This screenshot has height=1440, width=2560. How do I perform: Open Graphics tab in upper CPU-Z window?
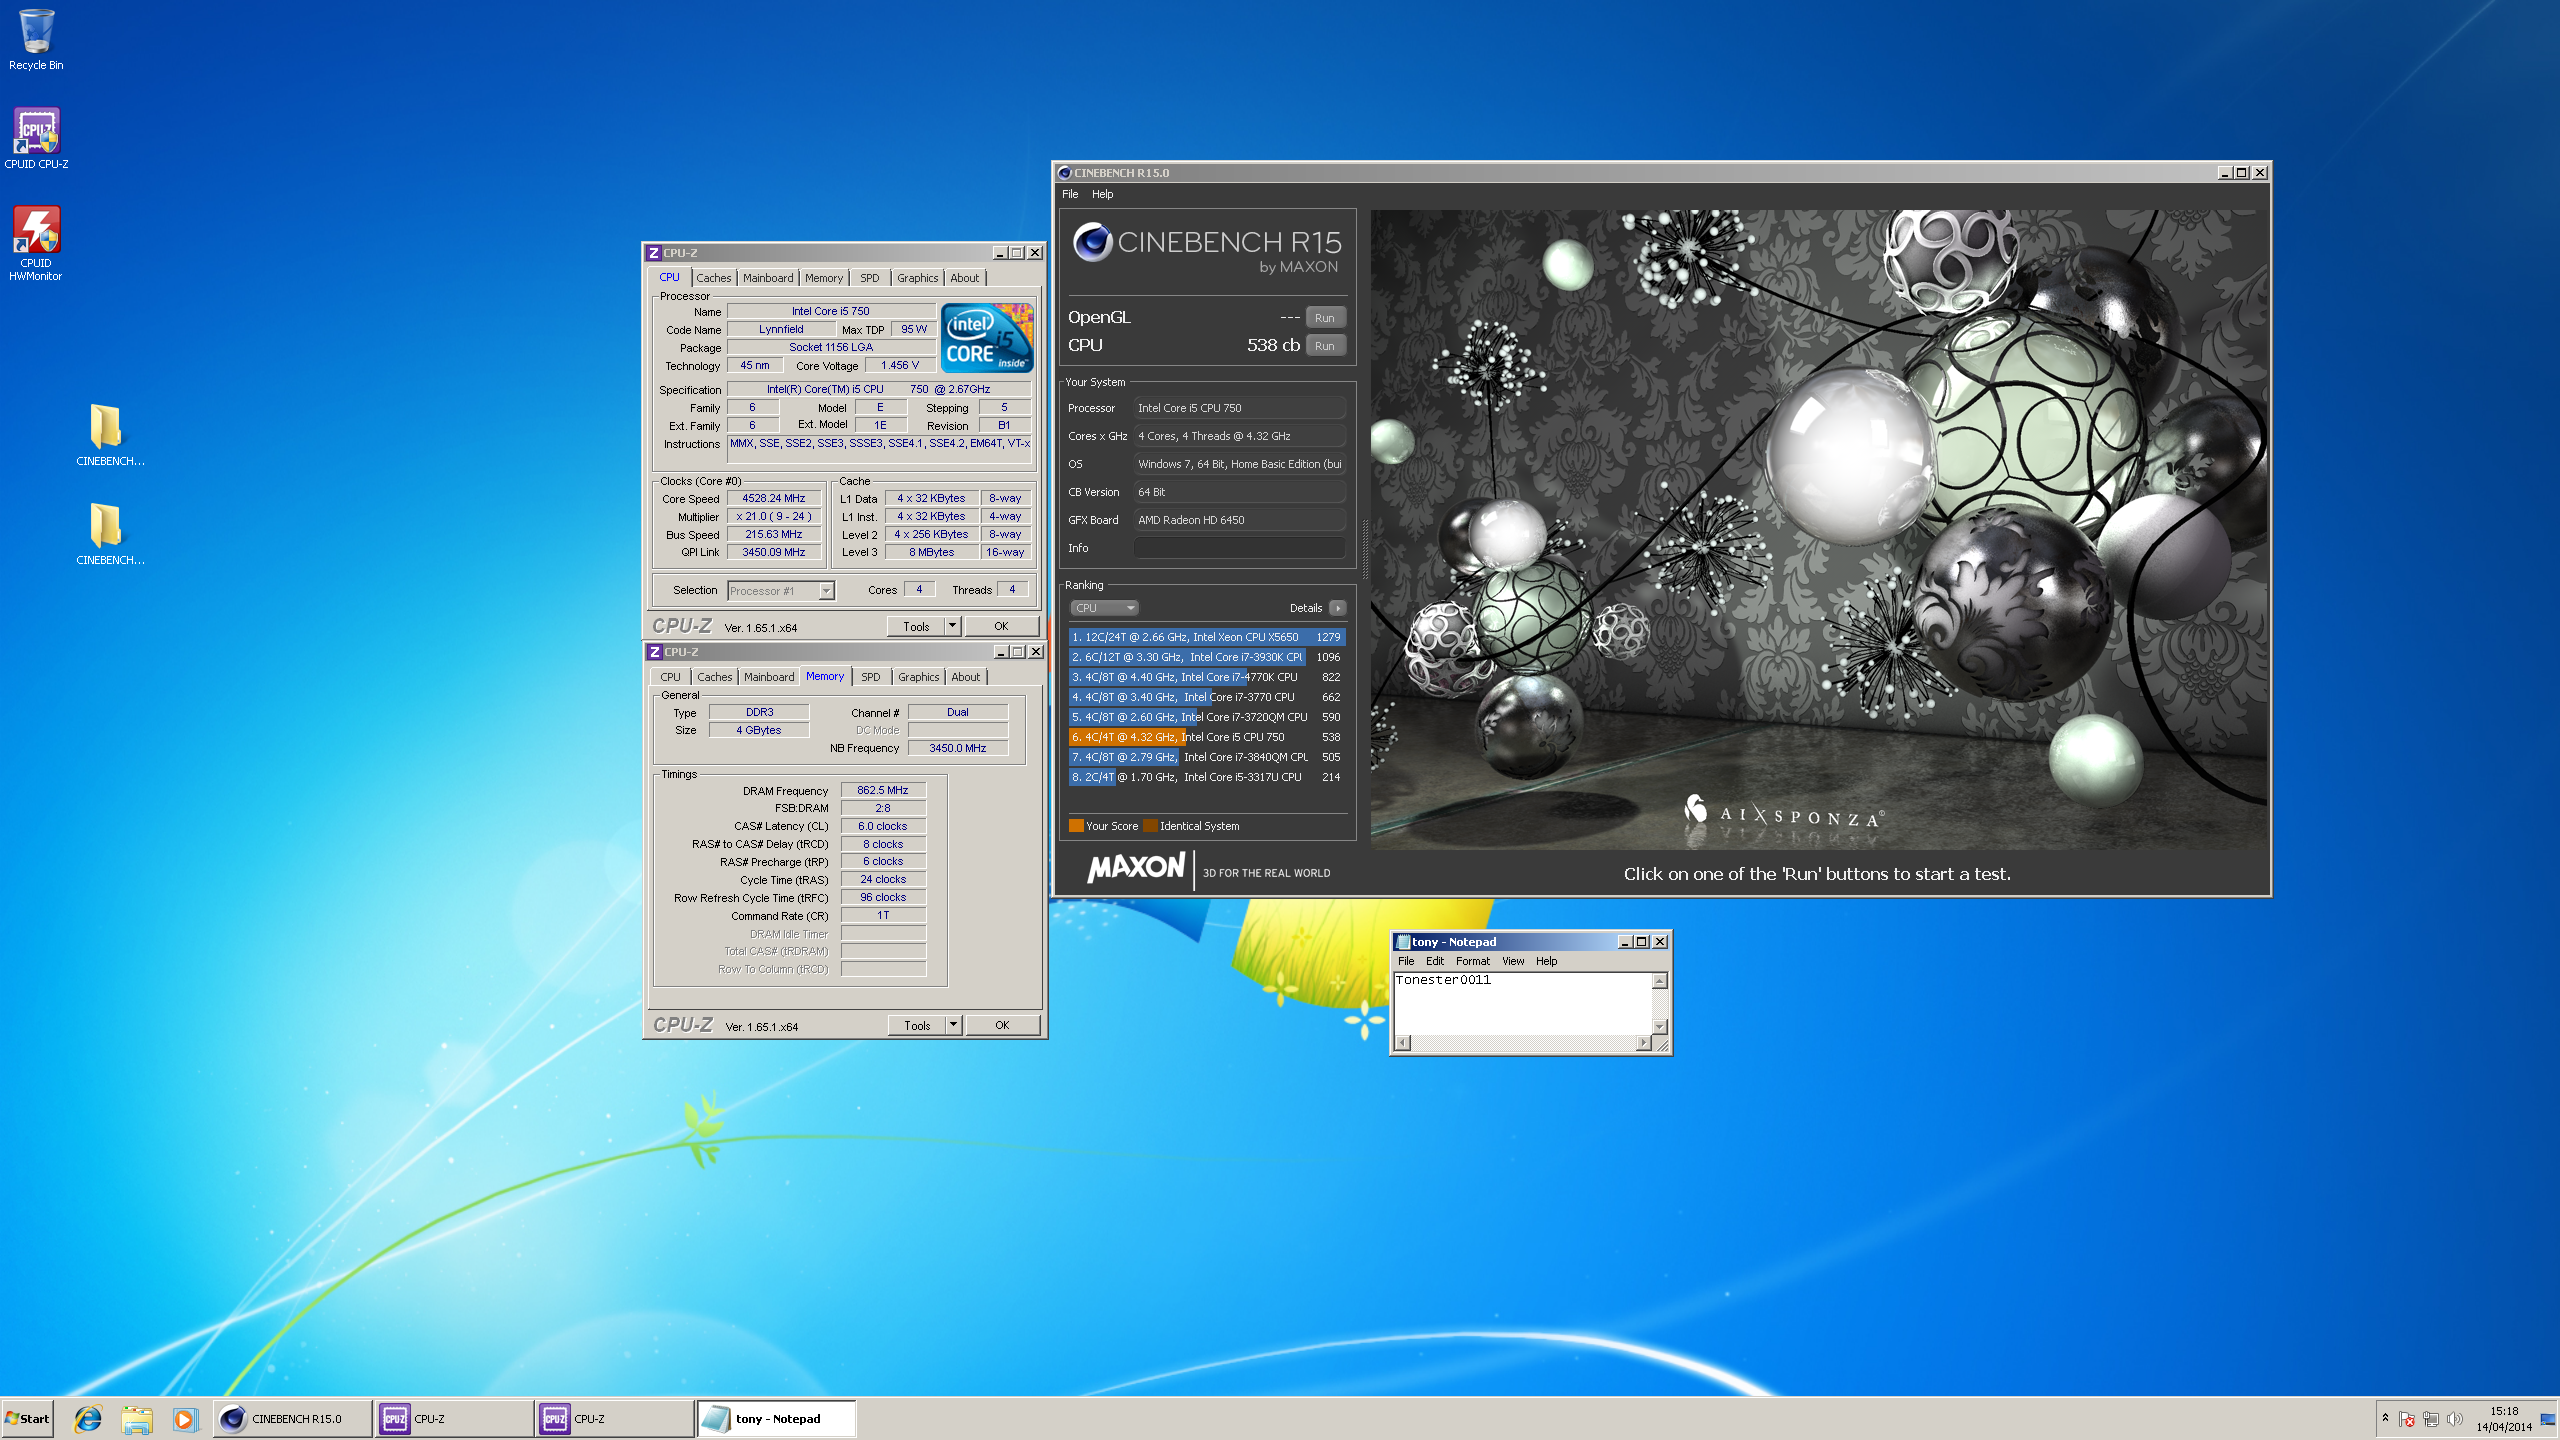coord(917,278)
